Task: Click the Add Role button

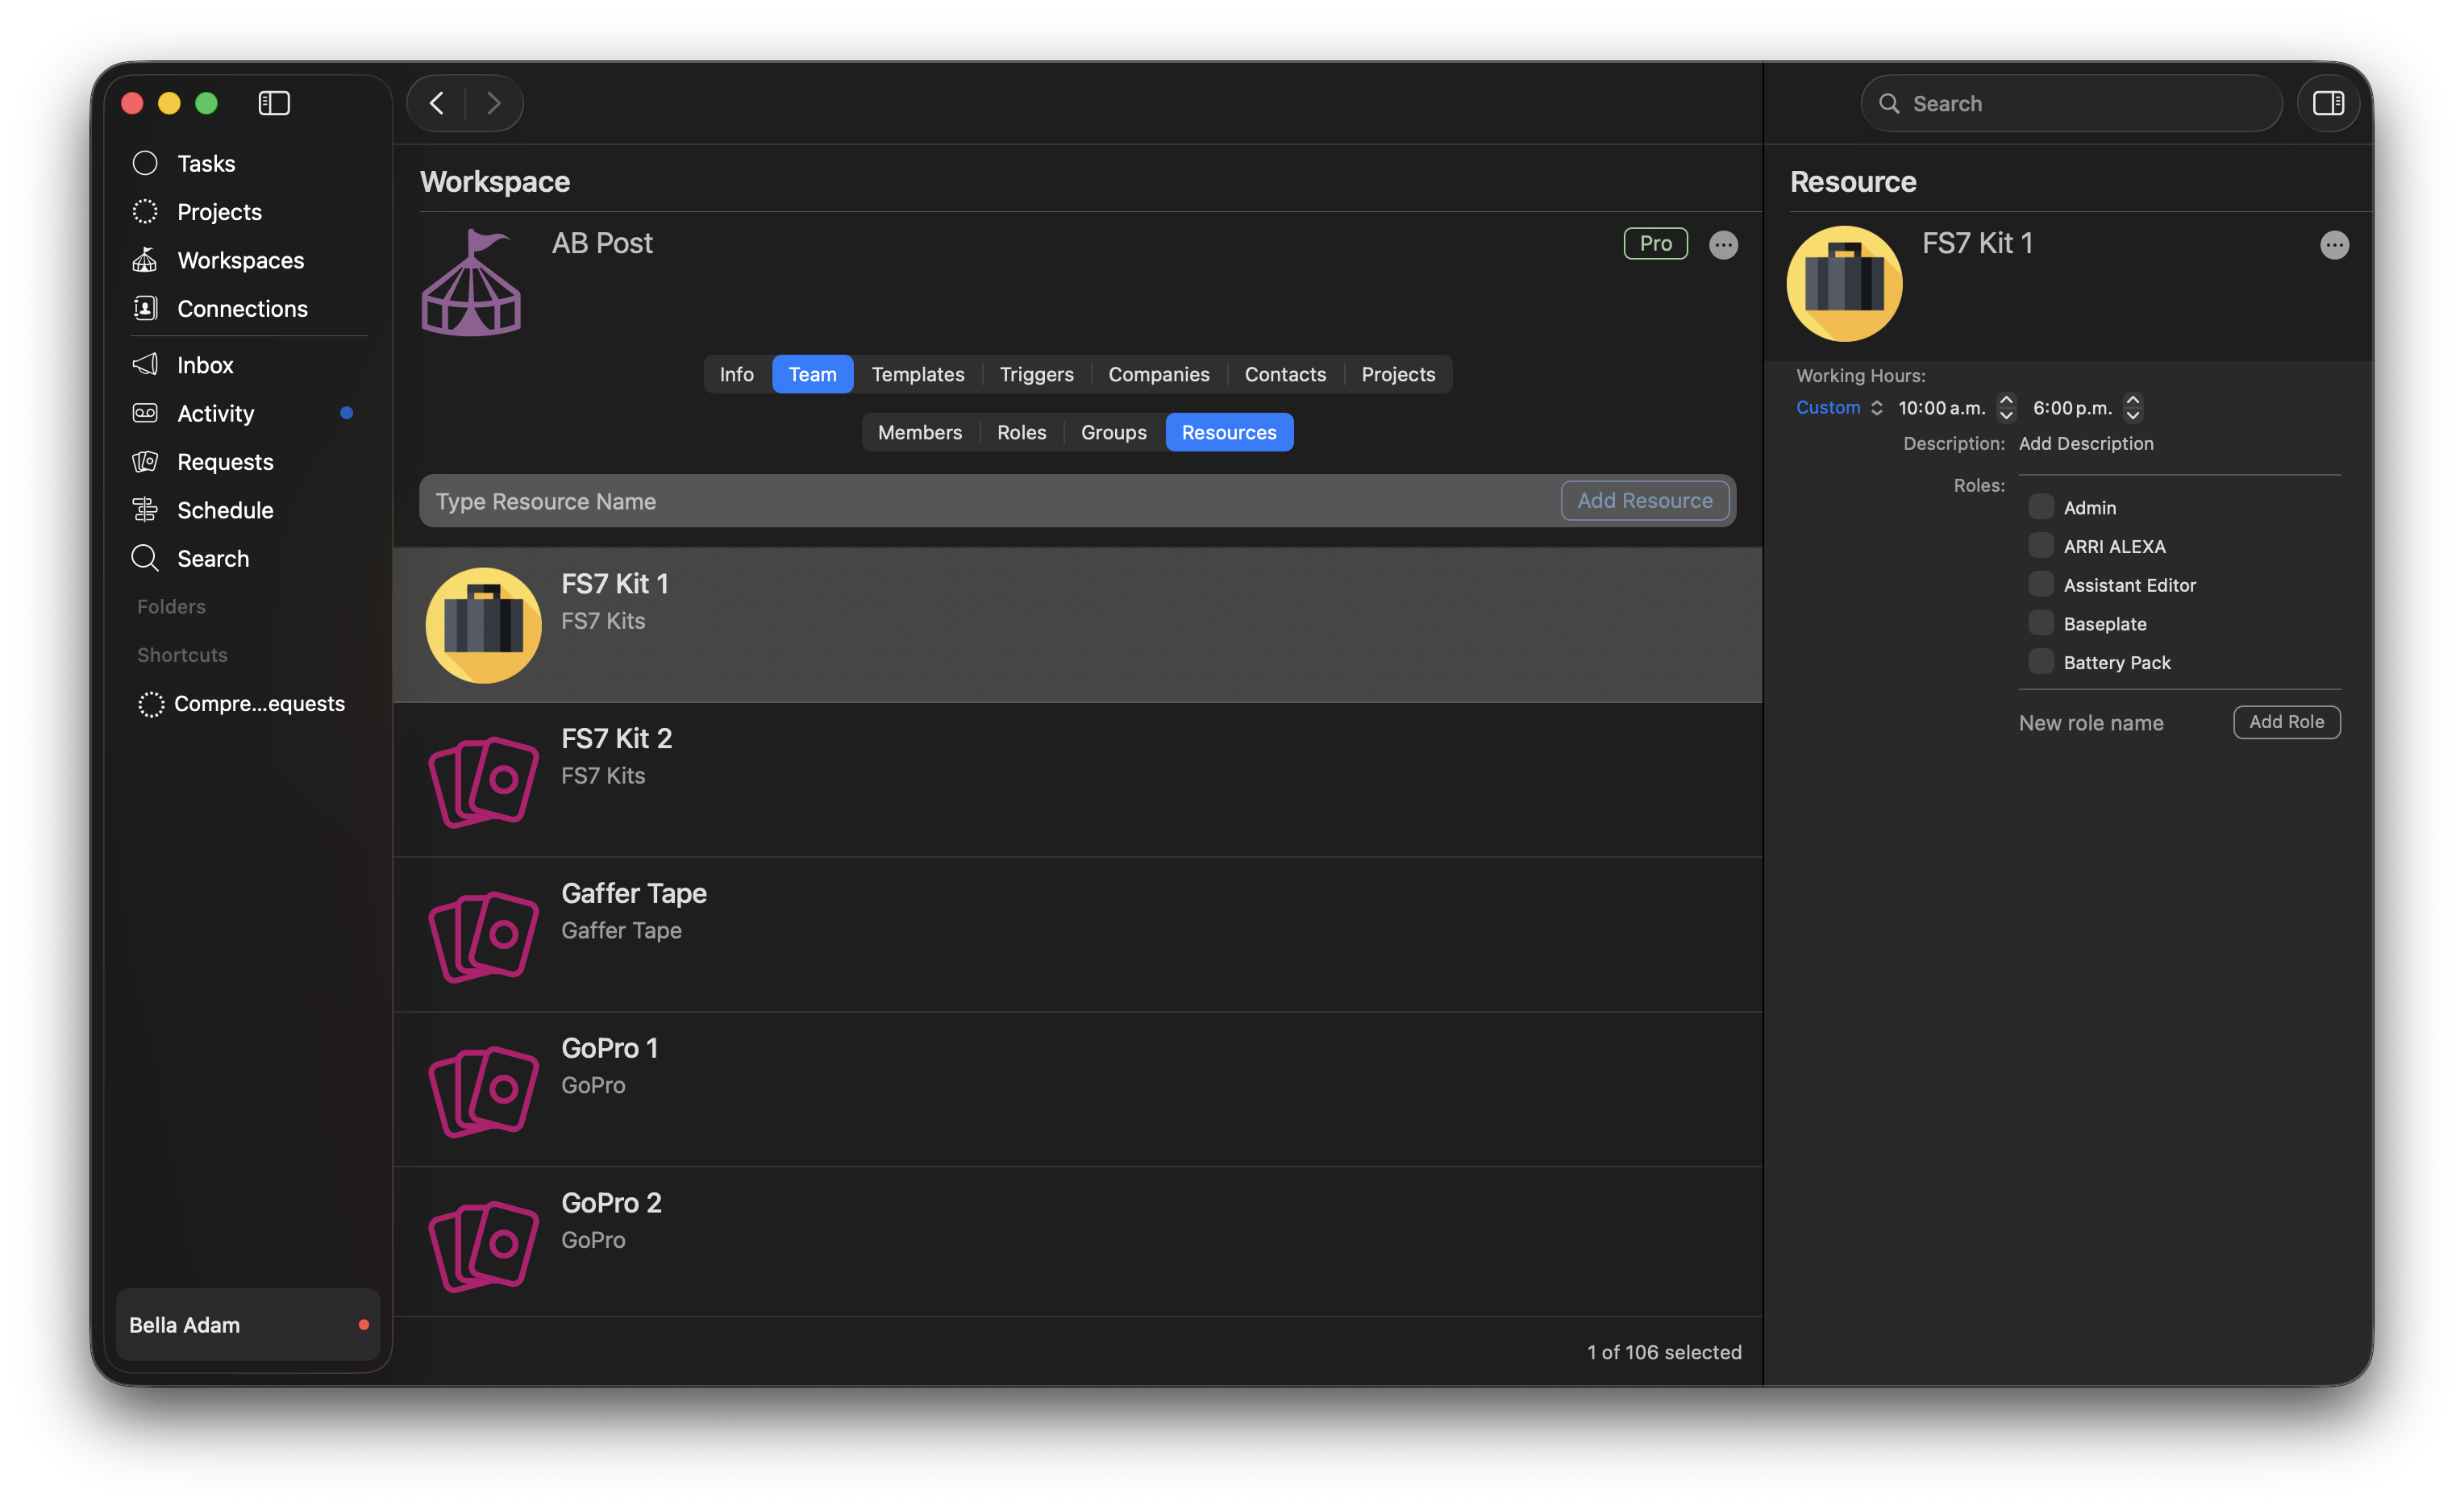Action: pyautogui.click(x=2286, y=722)
